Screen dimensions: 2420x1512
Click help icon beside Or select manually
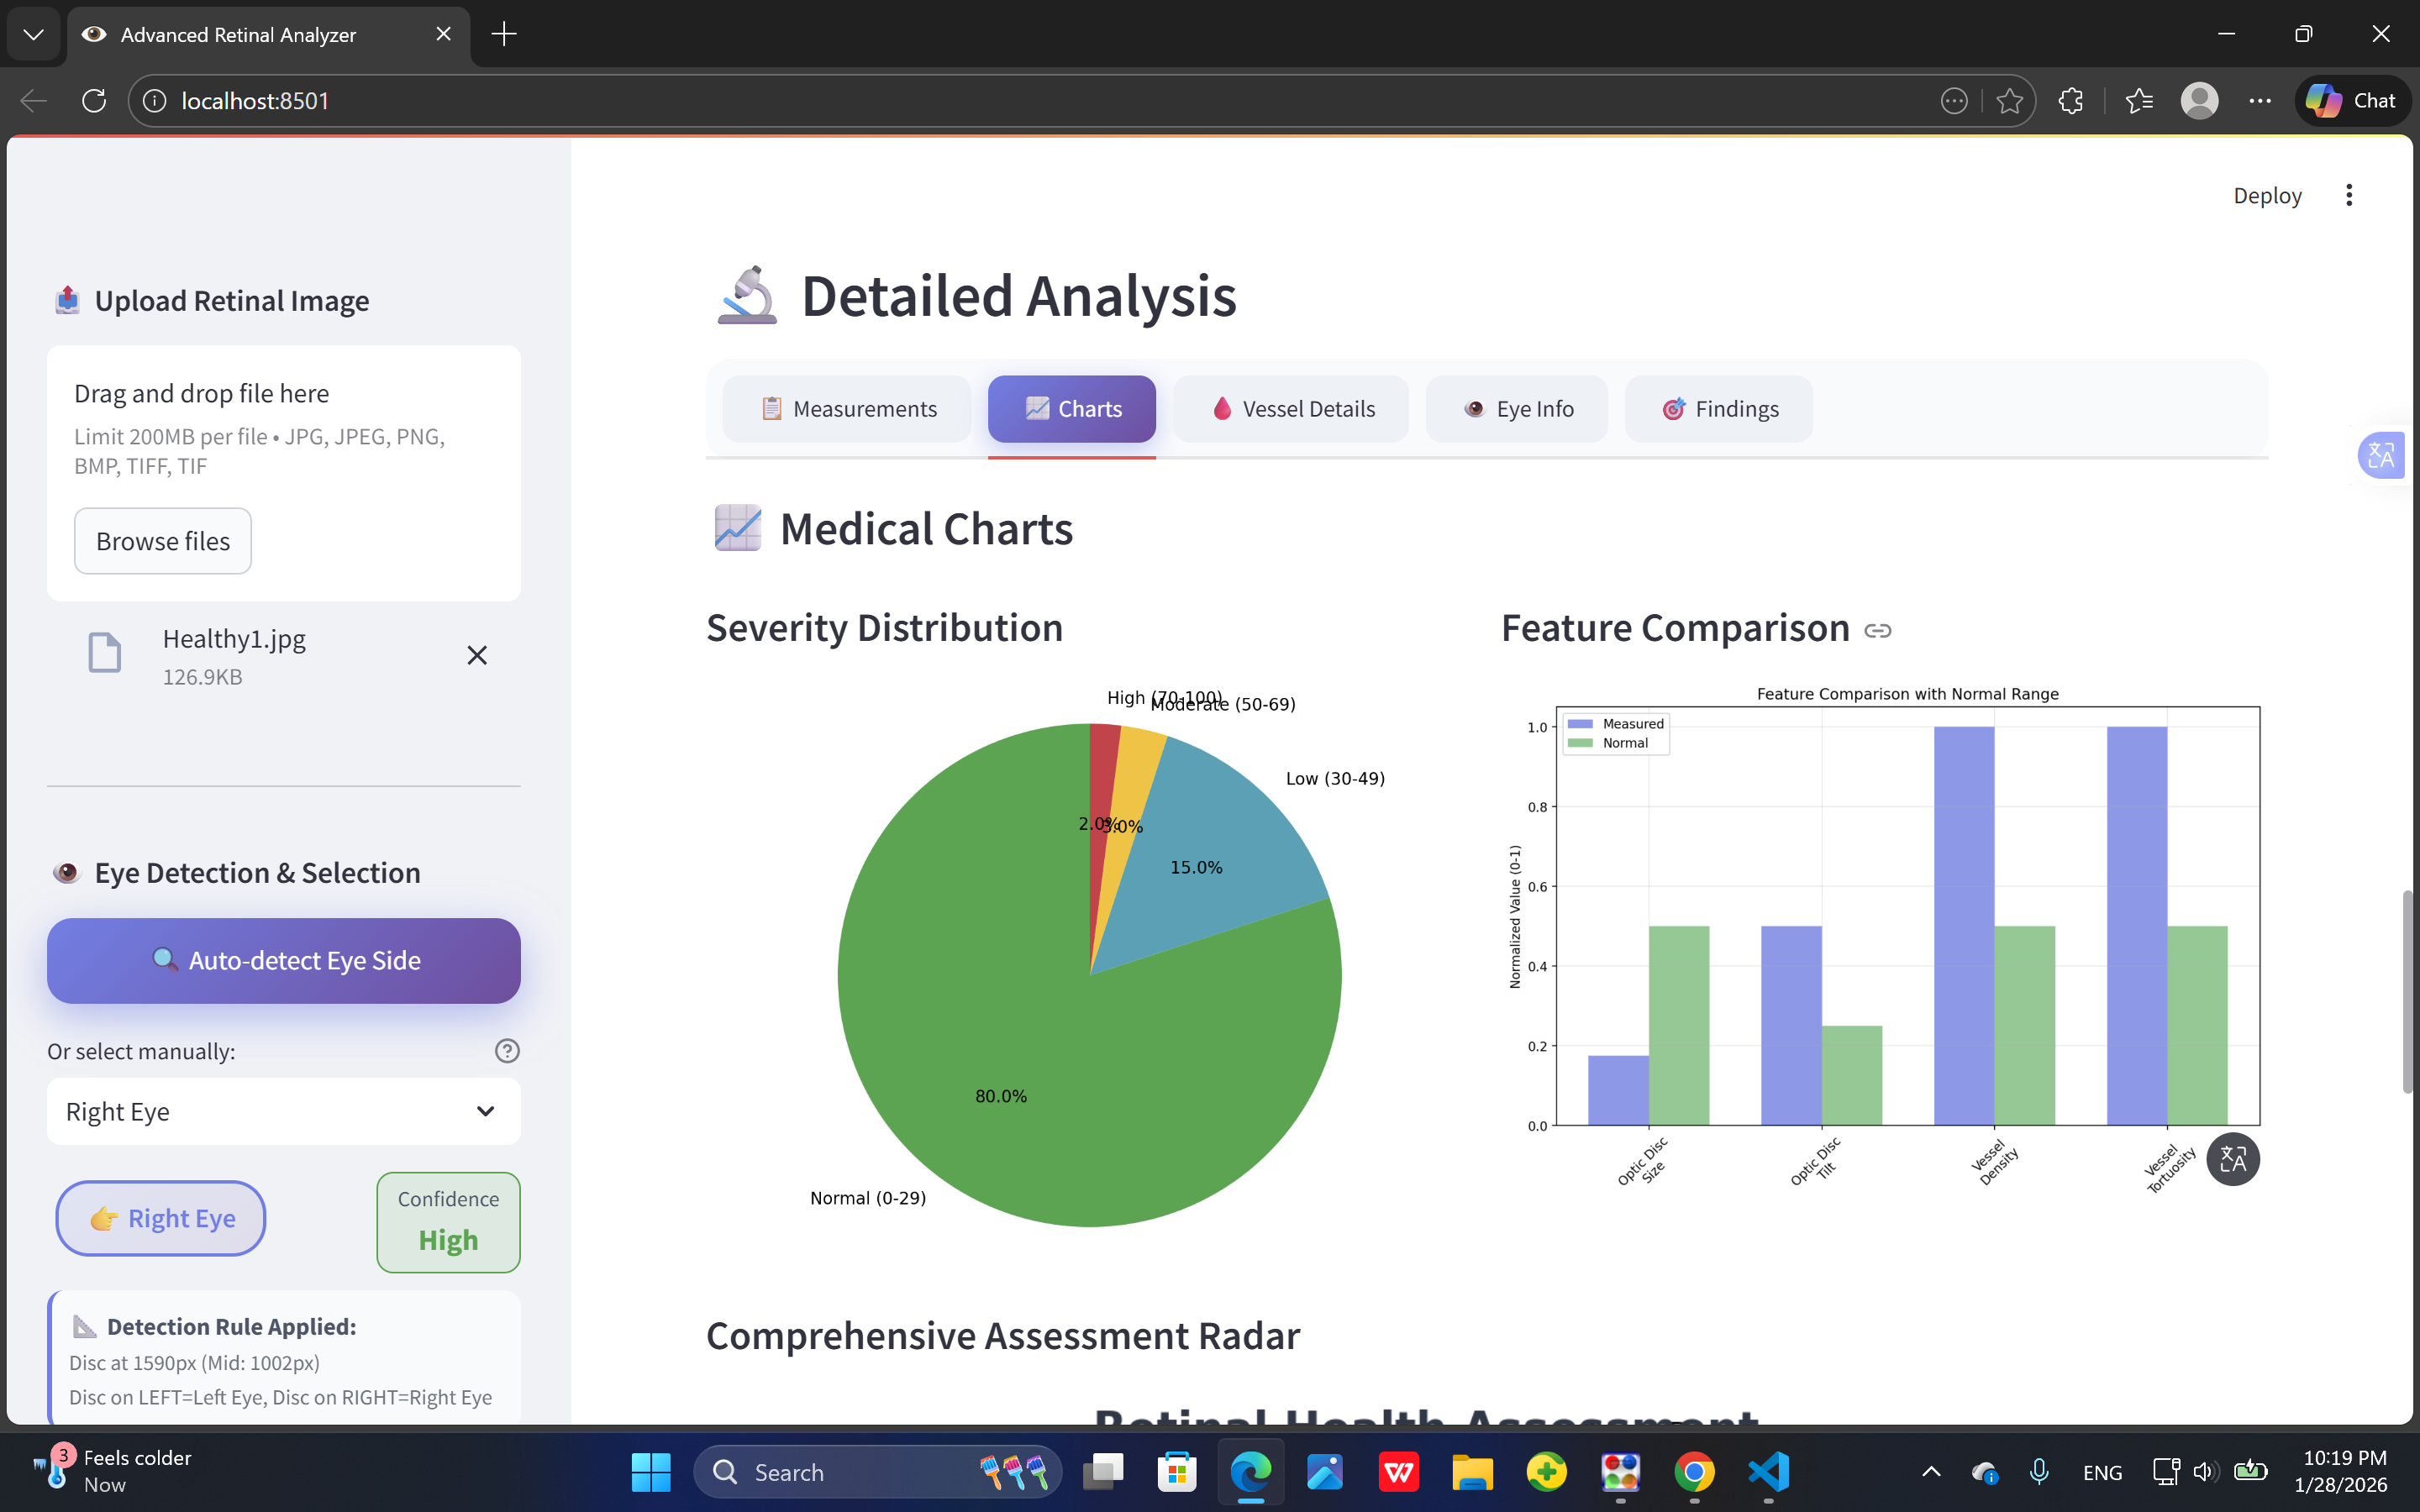point(507,1050)
